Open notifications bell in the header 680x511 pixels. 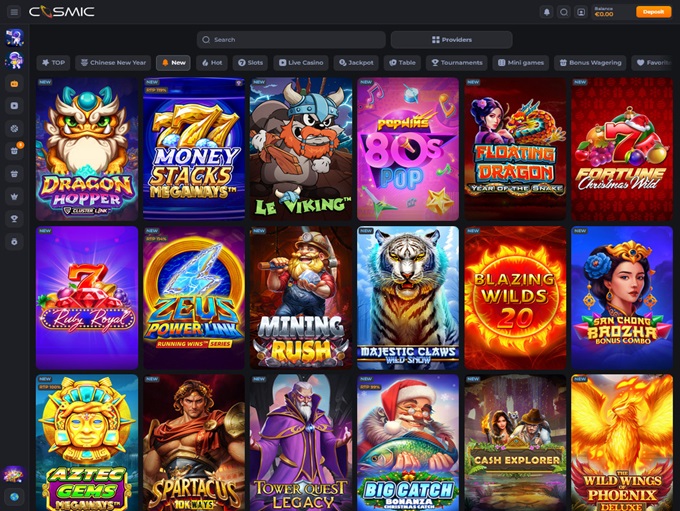pos(546,12)
